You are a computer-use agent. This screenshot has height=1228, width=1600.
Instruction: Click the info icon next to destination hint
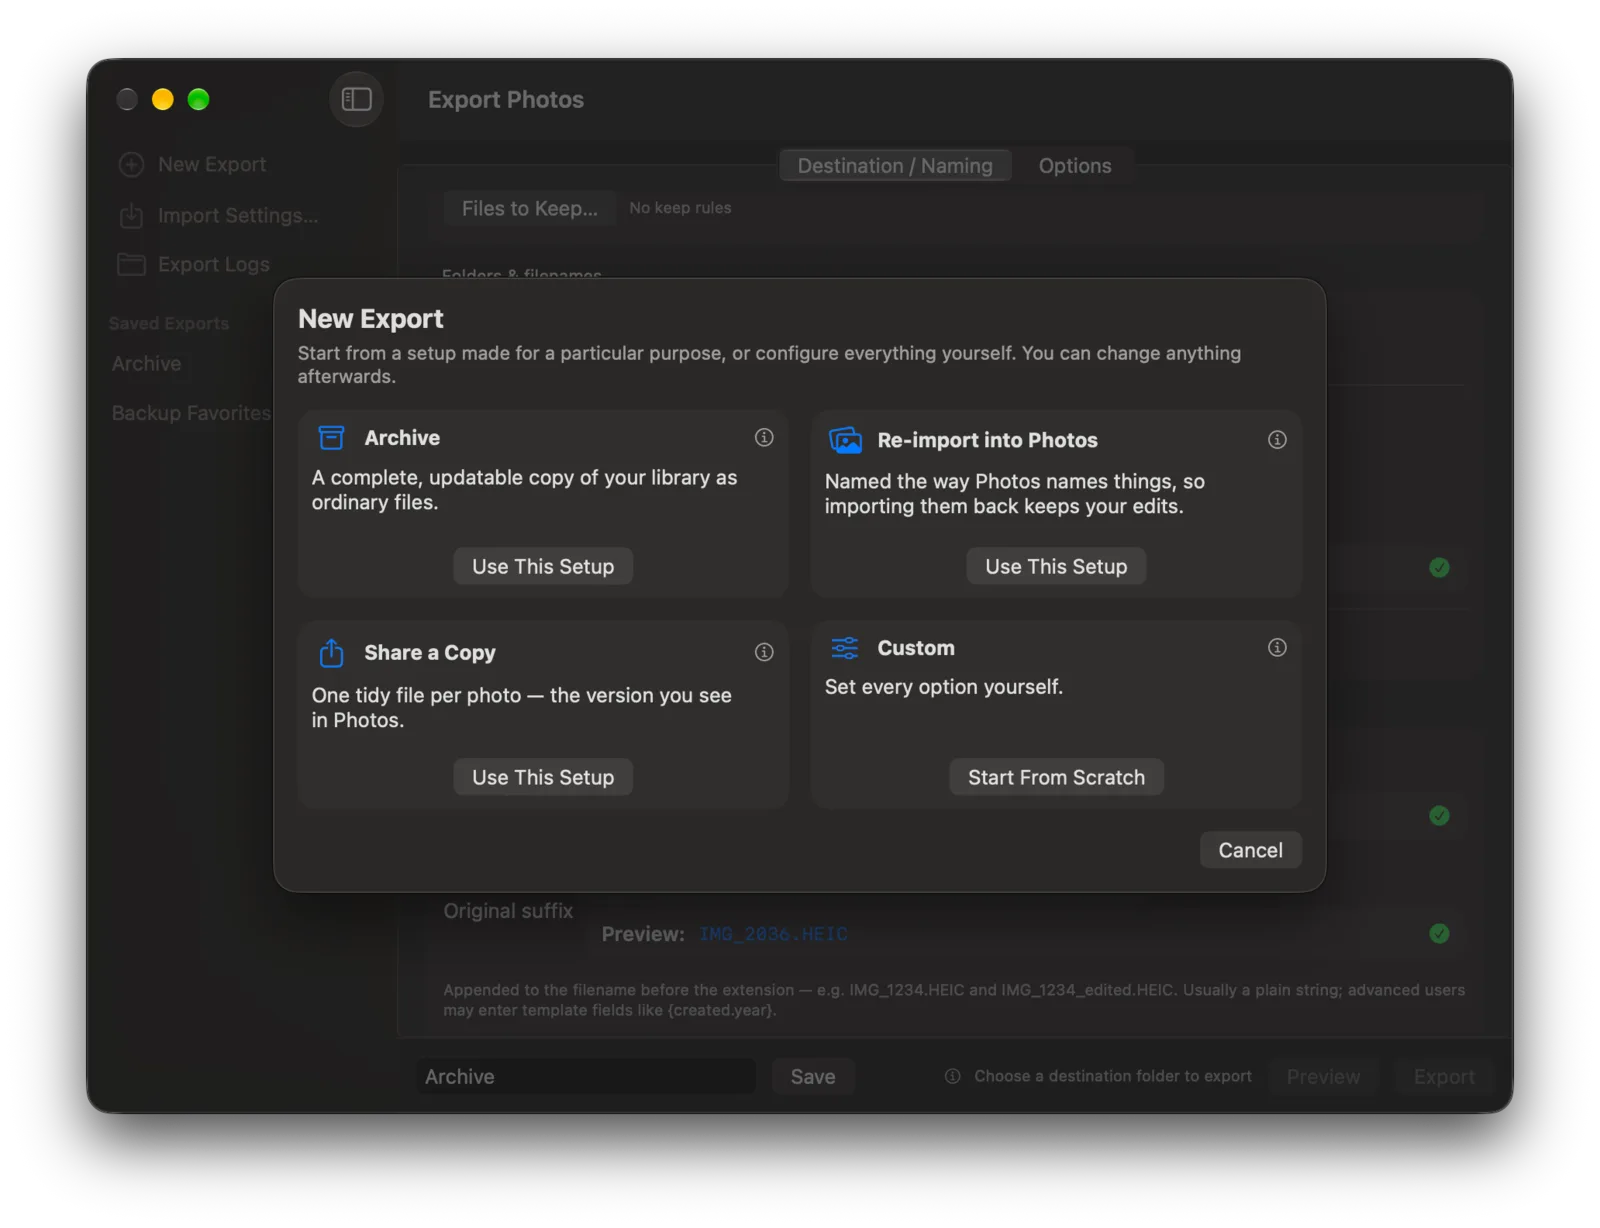pyautogui.click(x=953, y=1076)
